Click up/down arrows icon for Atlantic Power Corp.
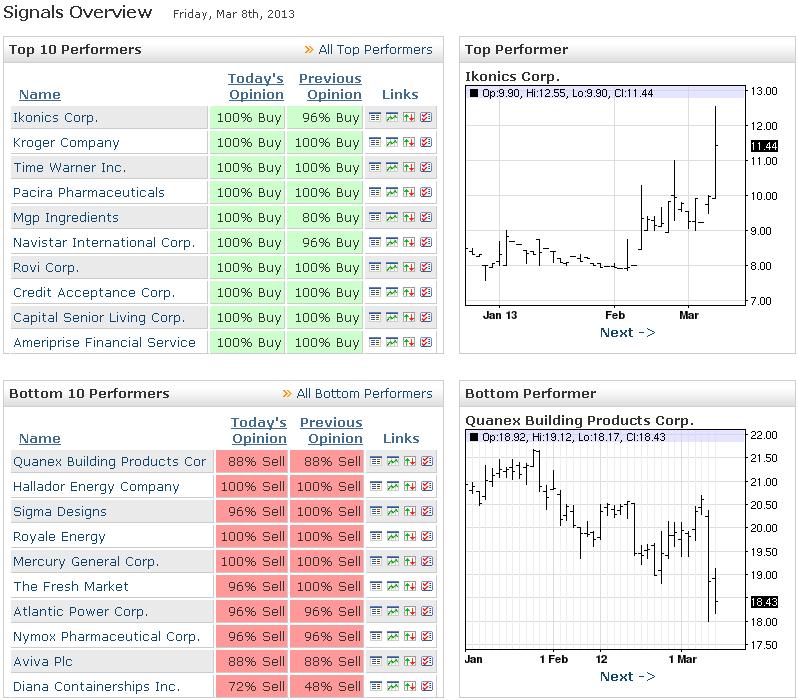 tap(410, 611)
